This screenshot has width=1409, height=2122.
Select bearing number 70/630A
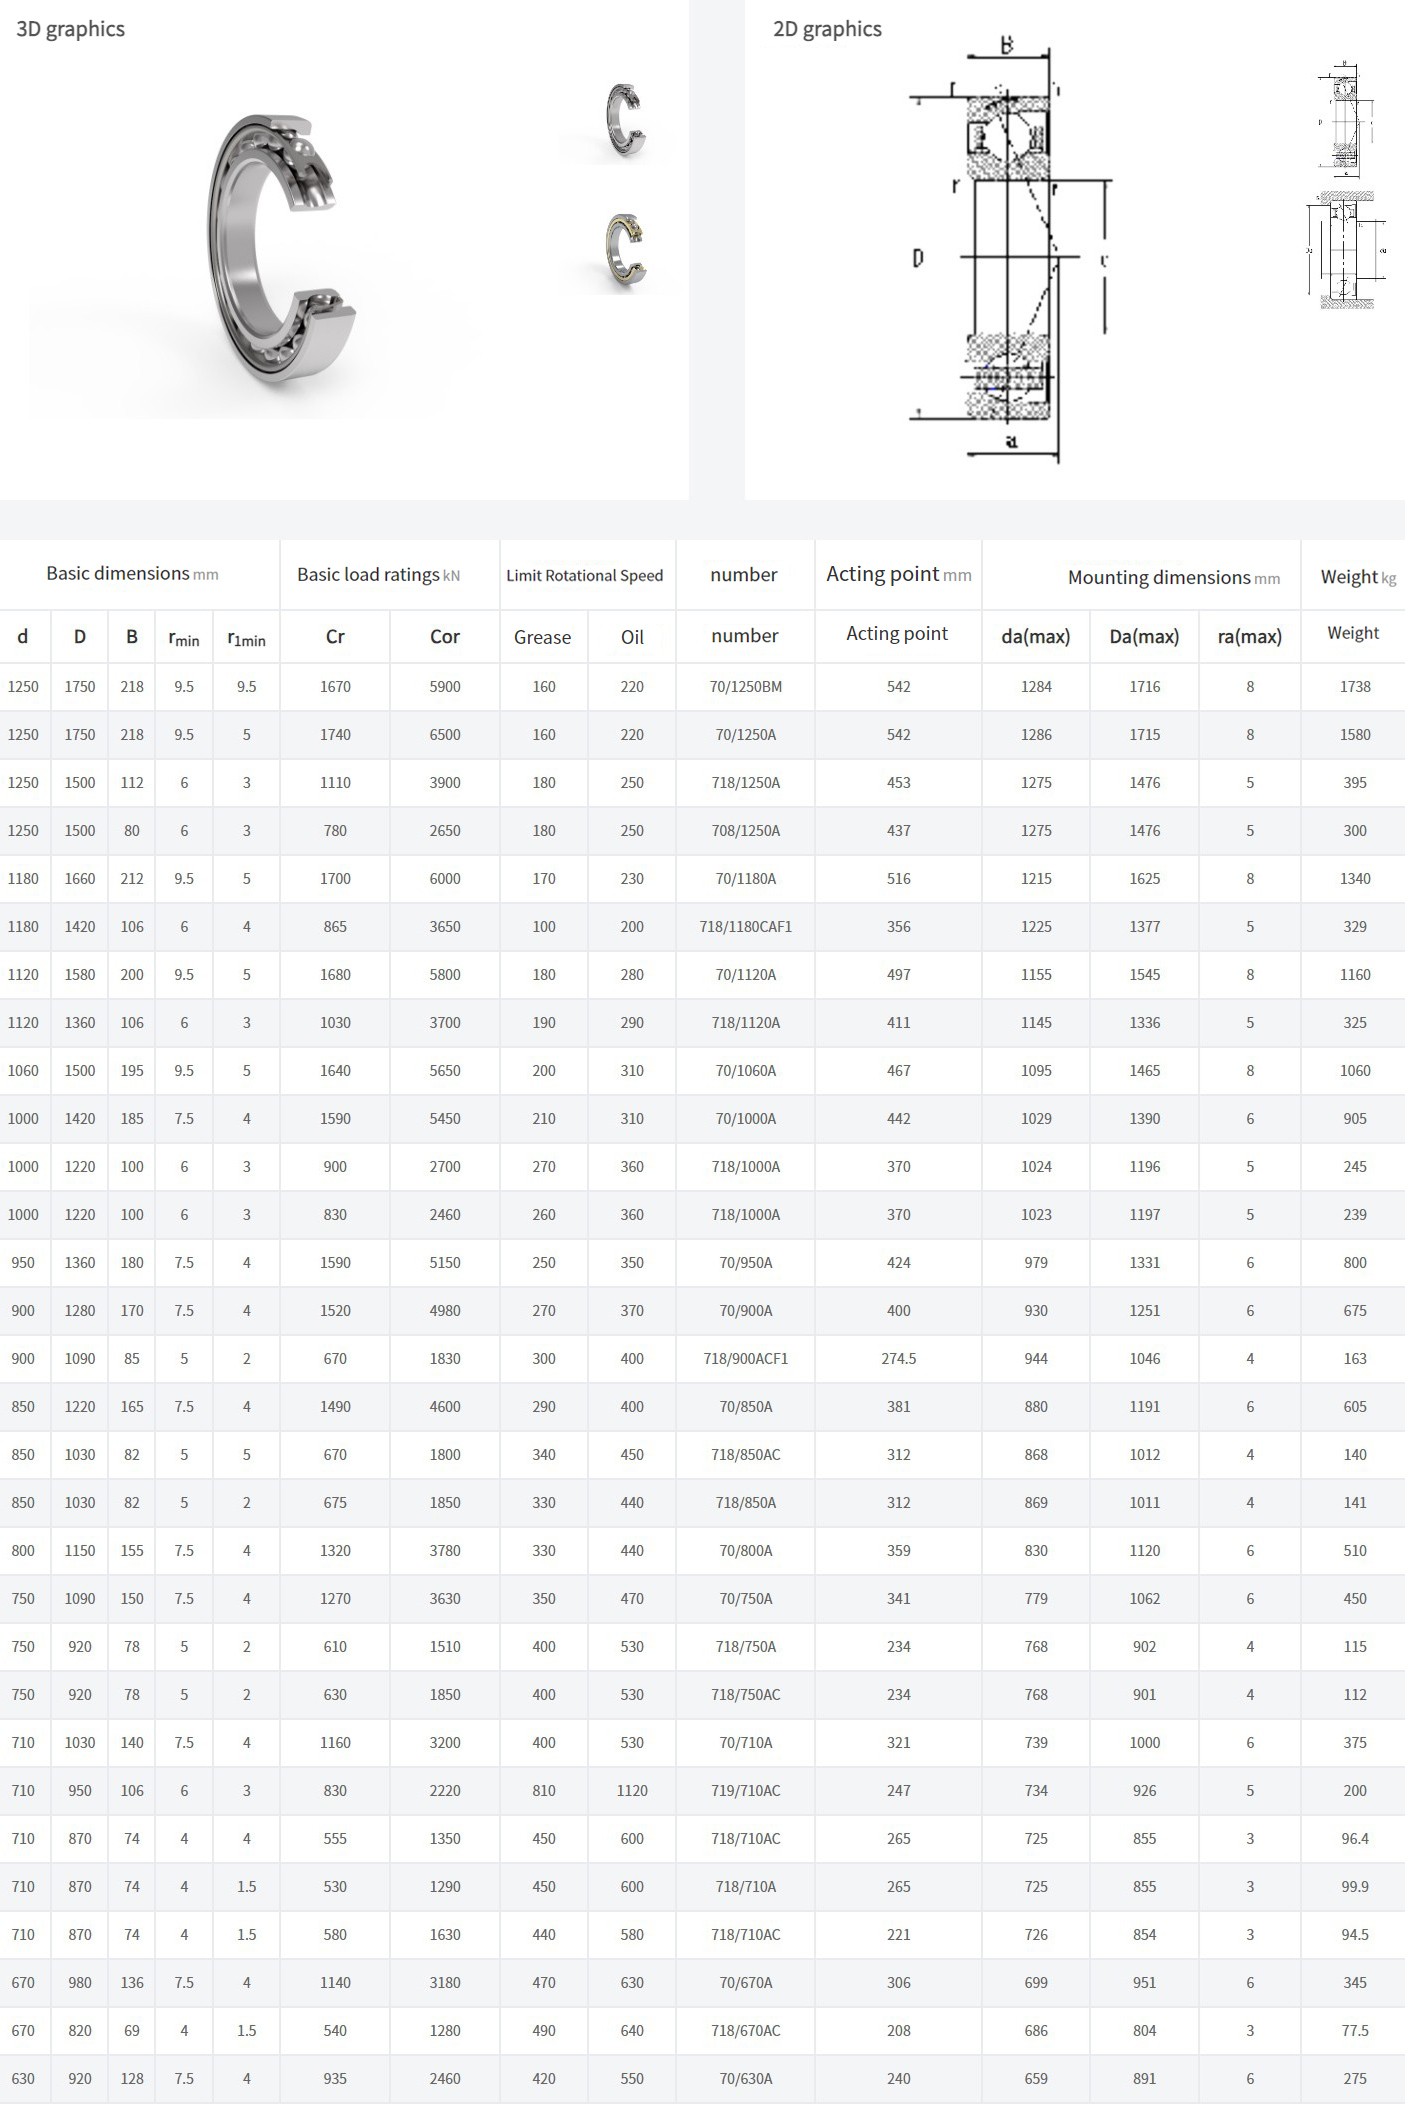click(746, 2079)
